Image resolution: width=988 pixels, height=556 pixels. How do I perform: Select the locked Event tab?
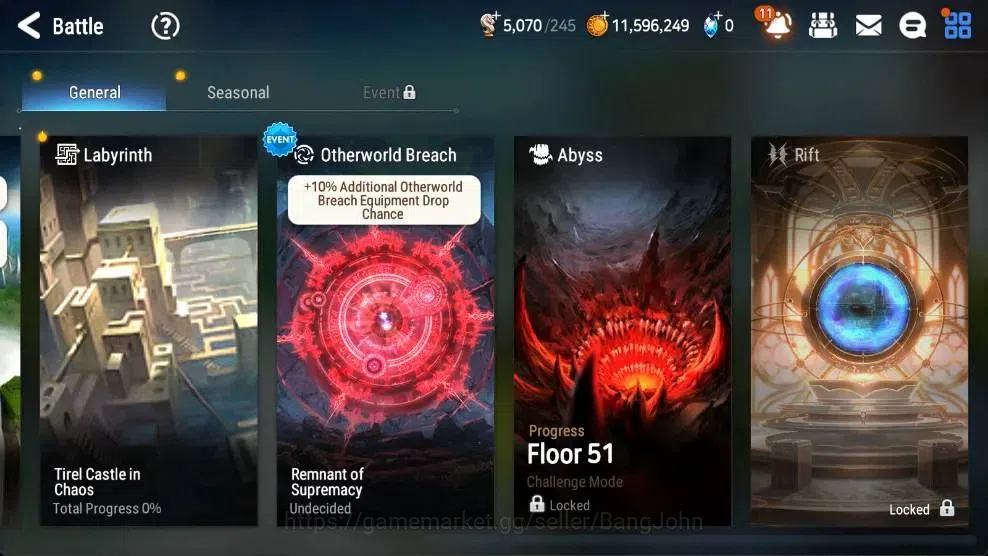[x=389, y=93]
